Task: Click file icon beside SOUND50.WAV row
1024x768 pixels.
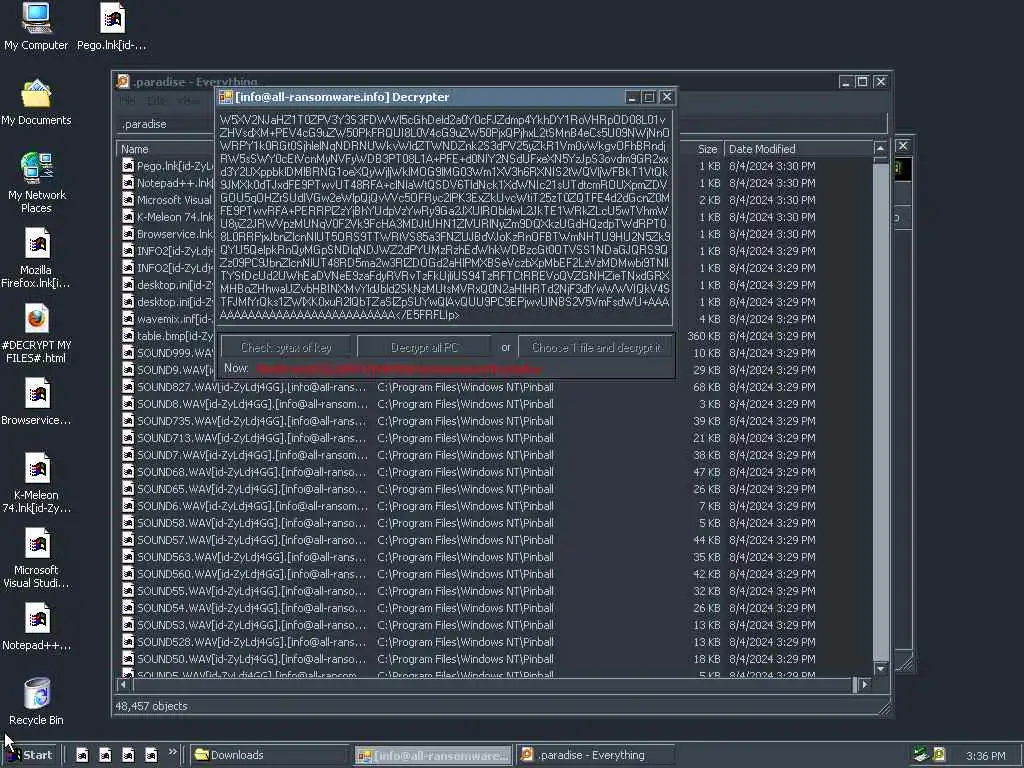Action: 128,658
